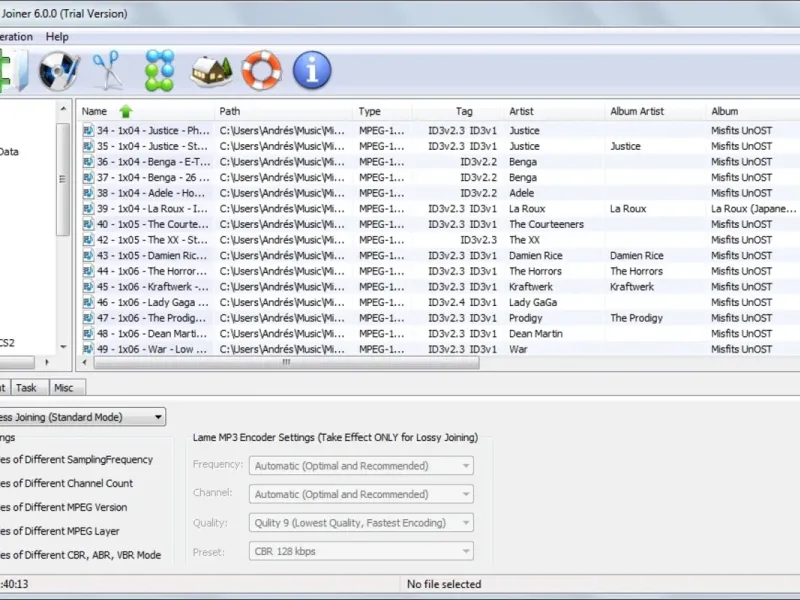Click the album cell La Roux (Japane...
The width and height of the screenshot is (800, 600).
(754, 209)
